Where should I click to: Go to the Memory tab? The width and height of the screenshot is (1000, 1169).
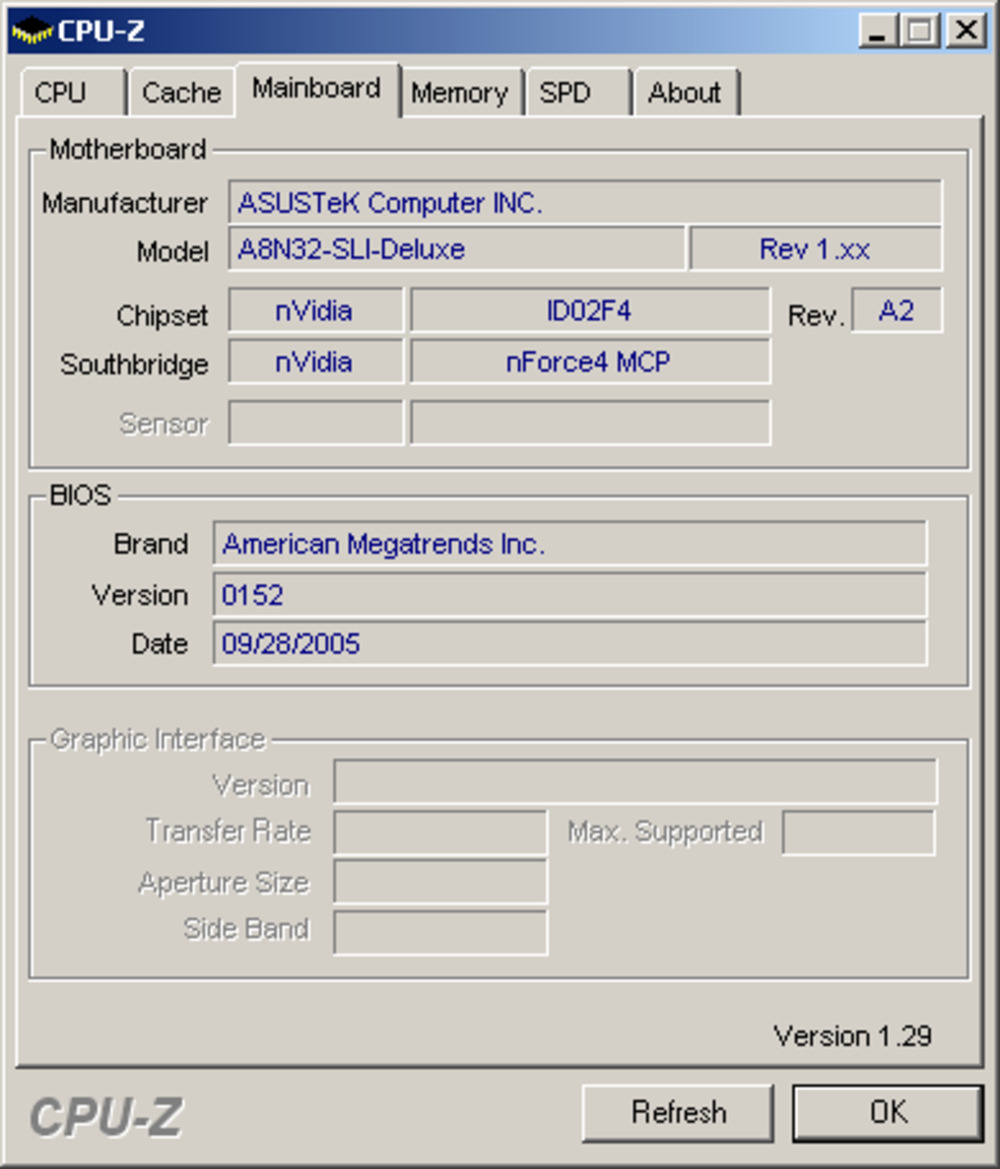click(x=460, y=92)
